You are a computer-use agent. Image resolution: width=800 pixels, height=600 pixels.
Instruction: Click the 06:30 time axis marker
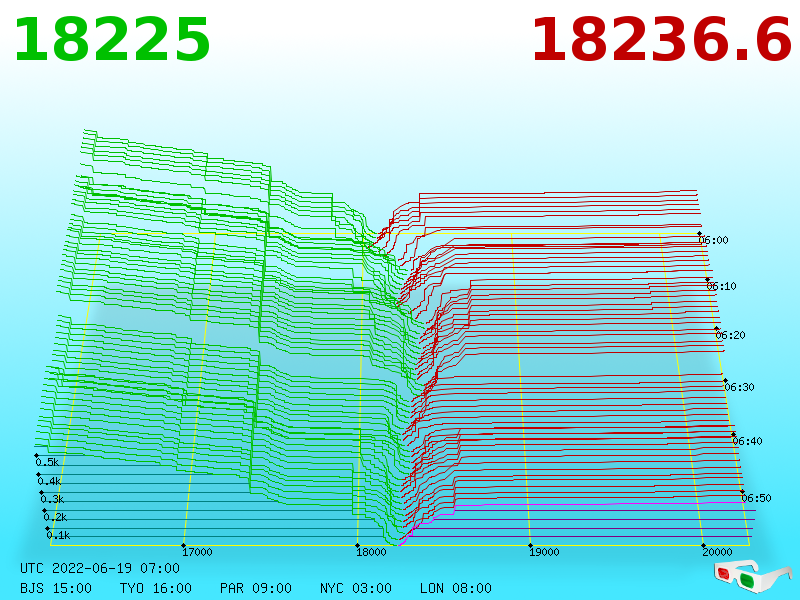739,387
